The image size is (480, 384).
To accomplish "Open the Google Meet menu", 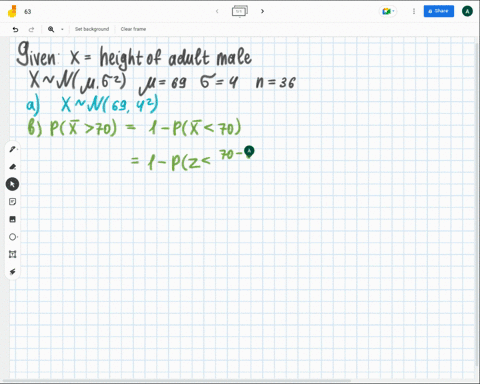I will [x=388, y=11].
